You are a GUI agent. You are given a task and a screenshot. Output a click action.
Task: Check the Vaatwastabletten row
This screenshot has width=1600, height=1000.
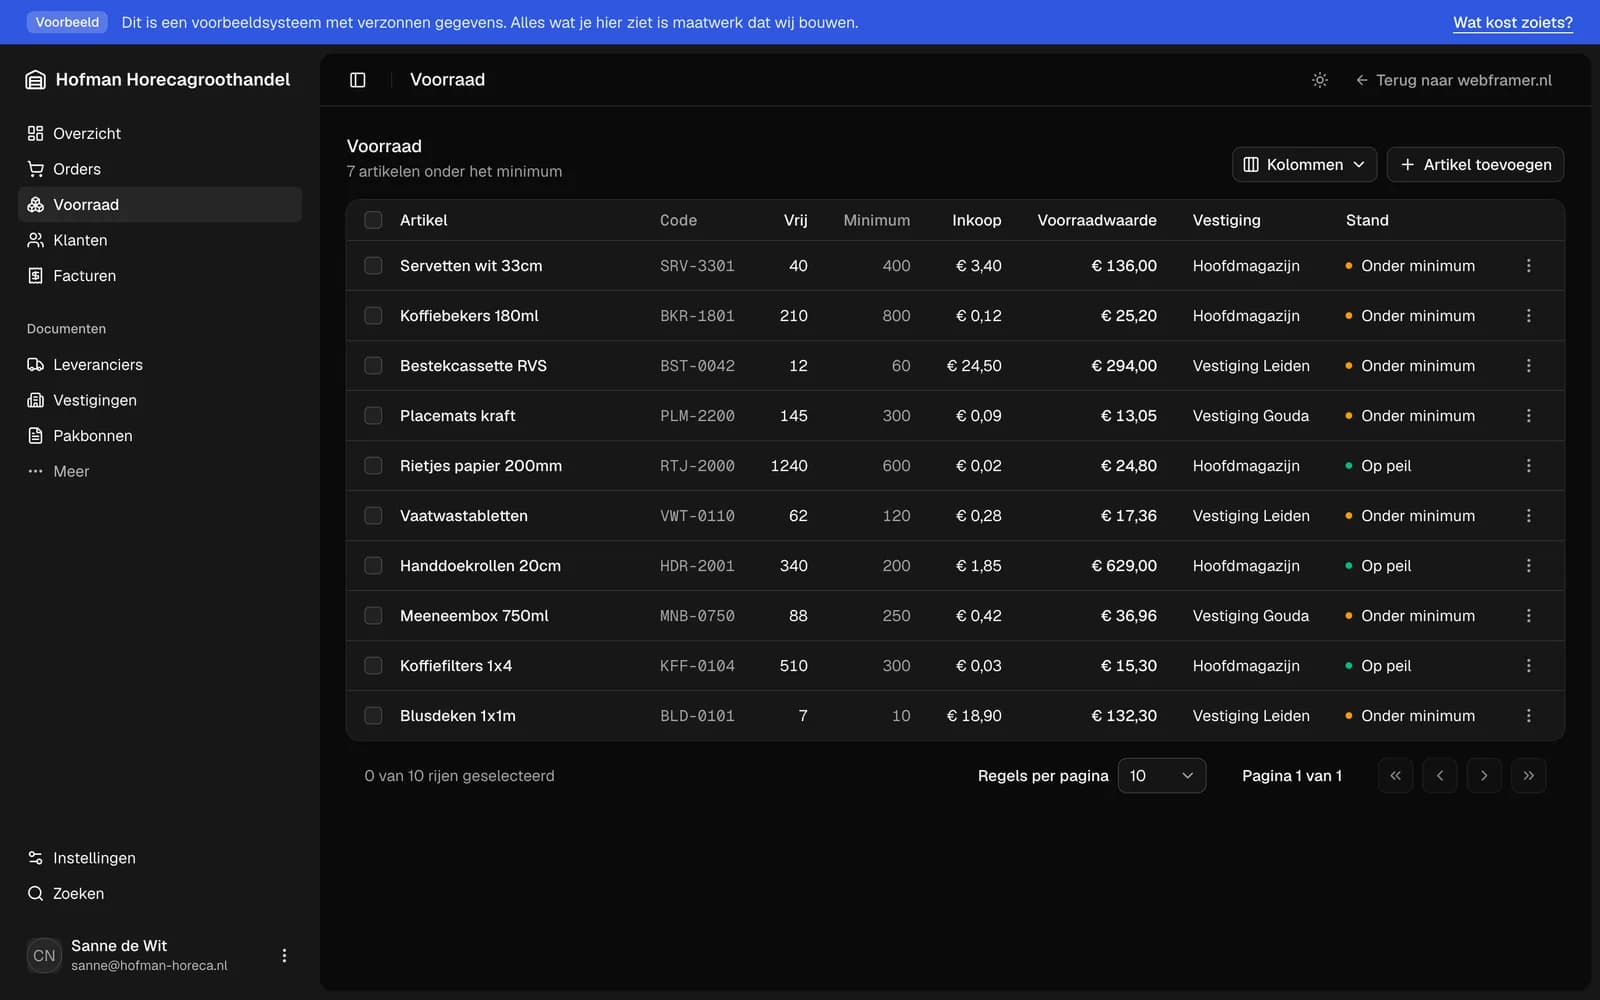tap(373, 516)
